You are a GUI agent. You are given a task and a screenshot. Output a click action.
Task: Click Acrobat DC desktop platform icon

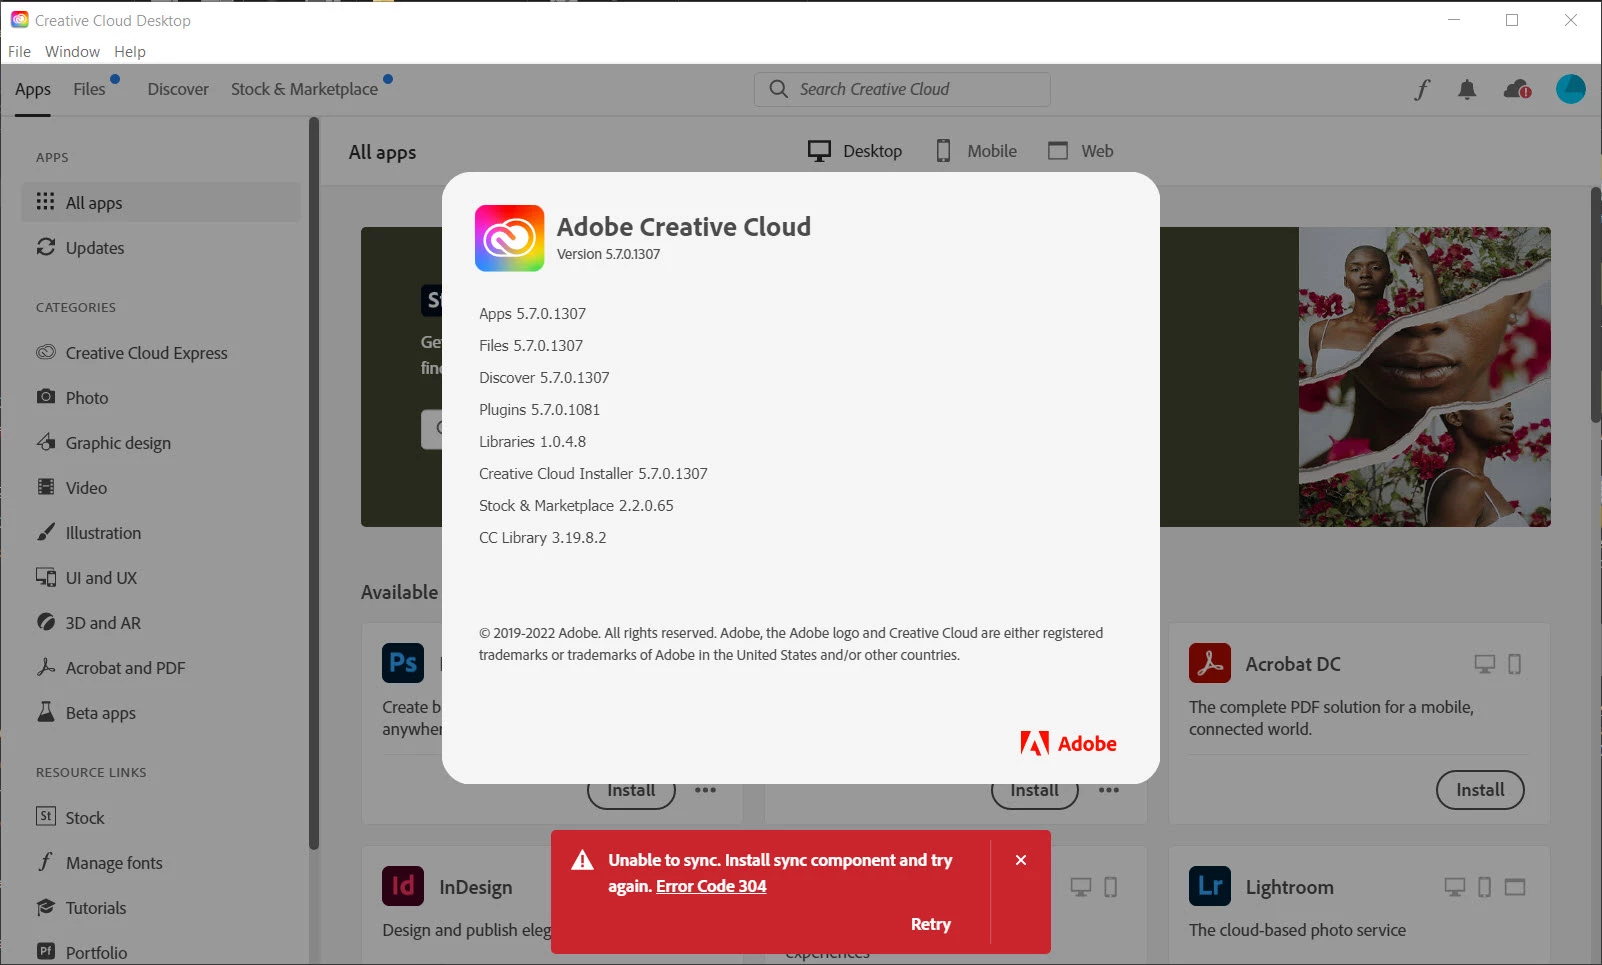coord(1485,664)
